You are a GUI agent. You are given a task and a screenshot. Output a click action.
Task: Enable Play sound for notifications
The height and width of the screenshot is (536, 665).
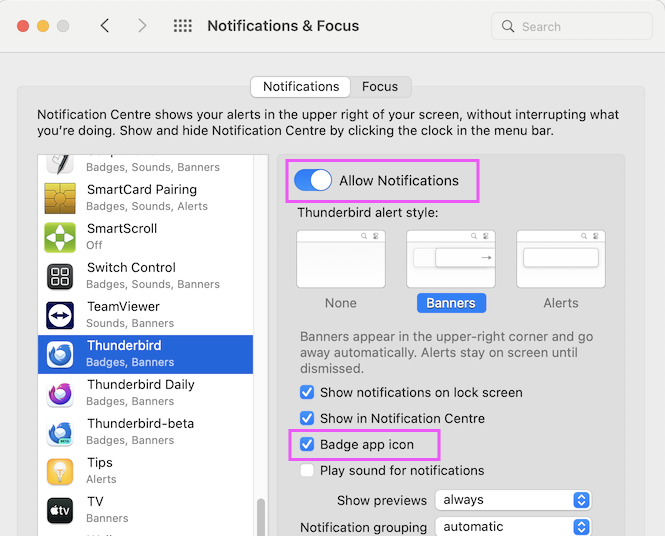click(307, 470)
